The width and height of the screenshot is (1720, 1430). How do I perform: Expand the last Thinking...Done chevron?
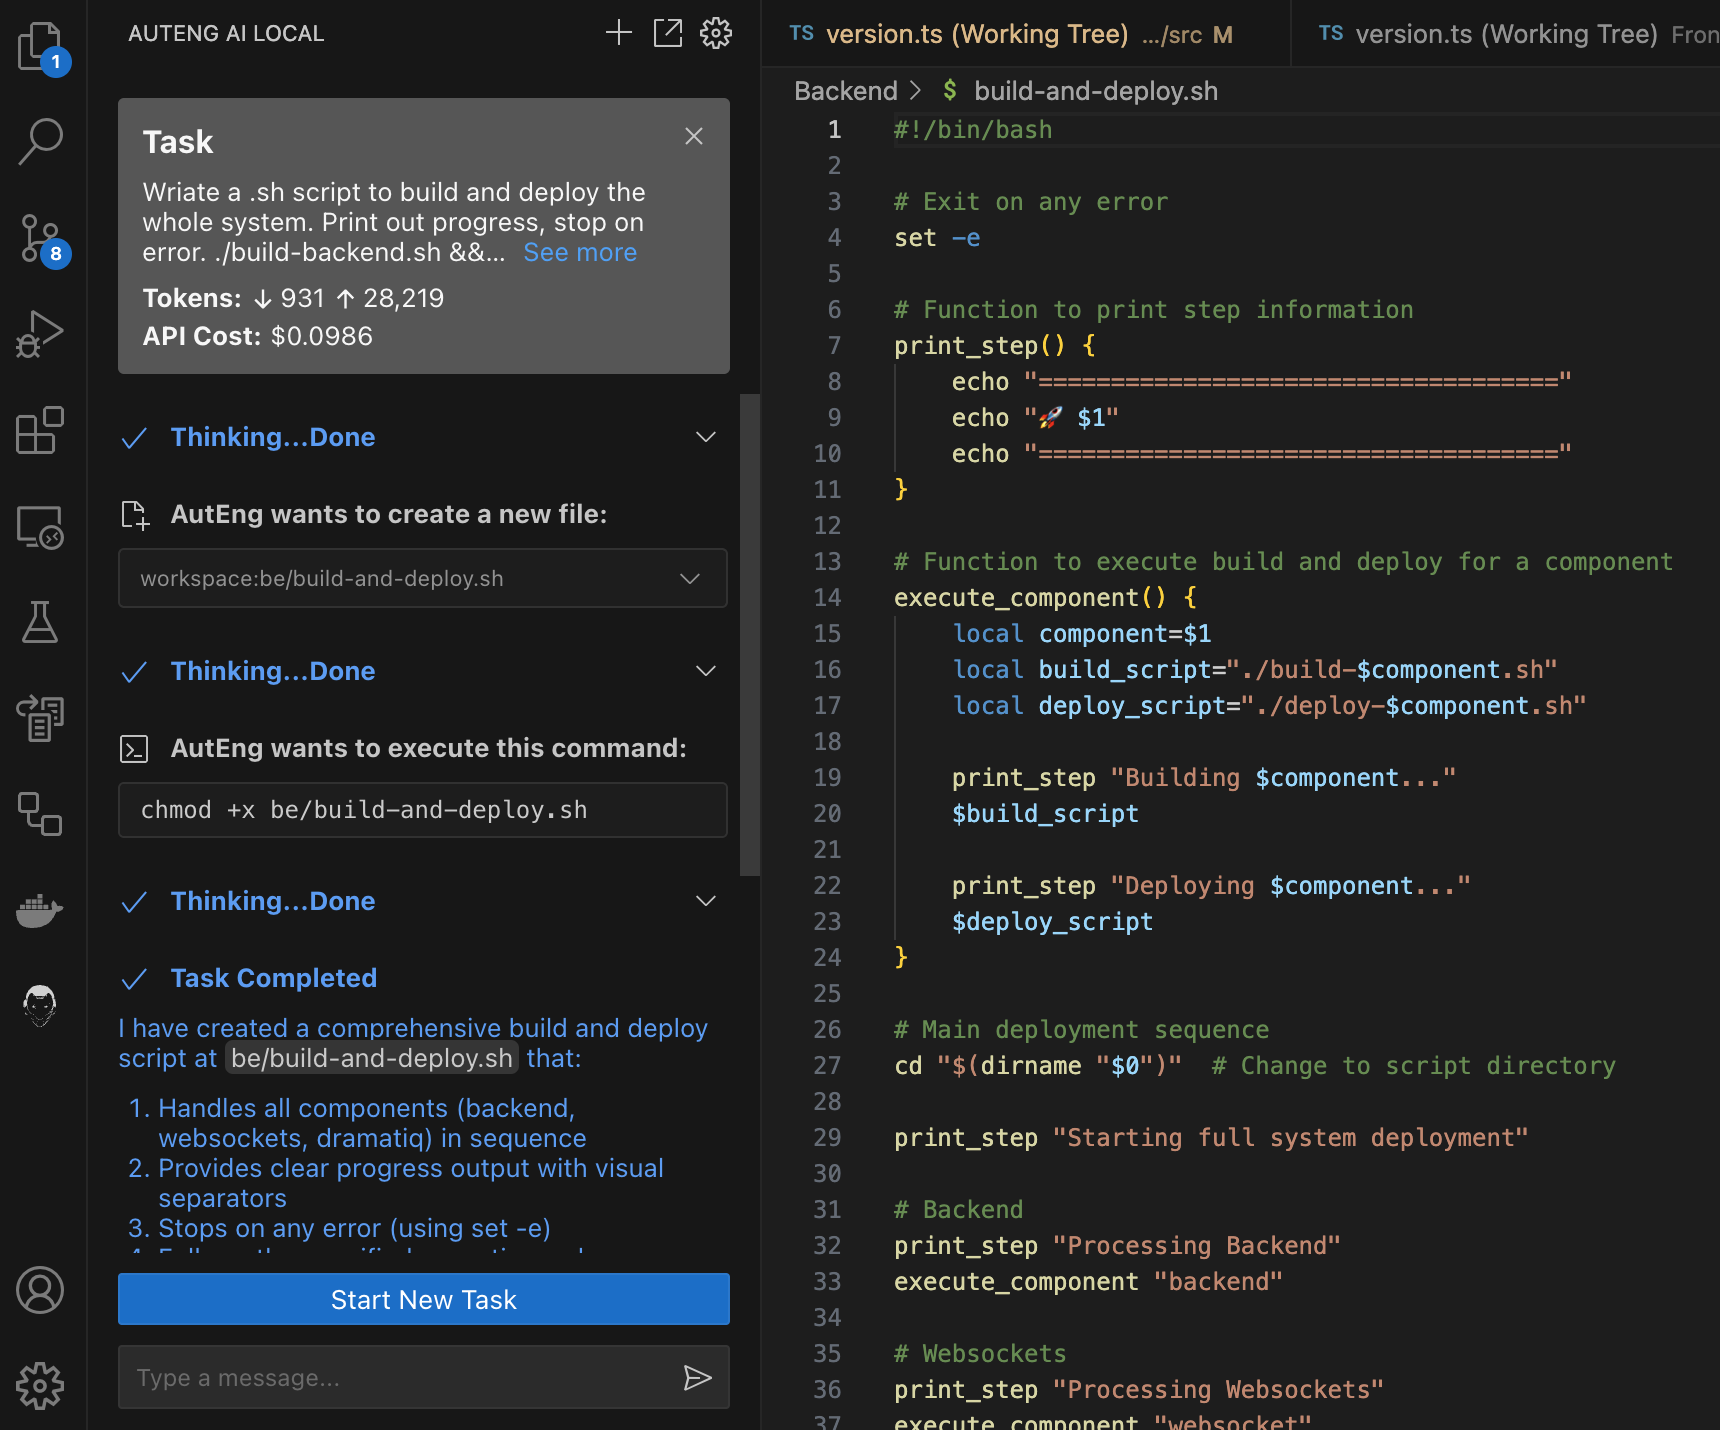coord(705,901)
